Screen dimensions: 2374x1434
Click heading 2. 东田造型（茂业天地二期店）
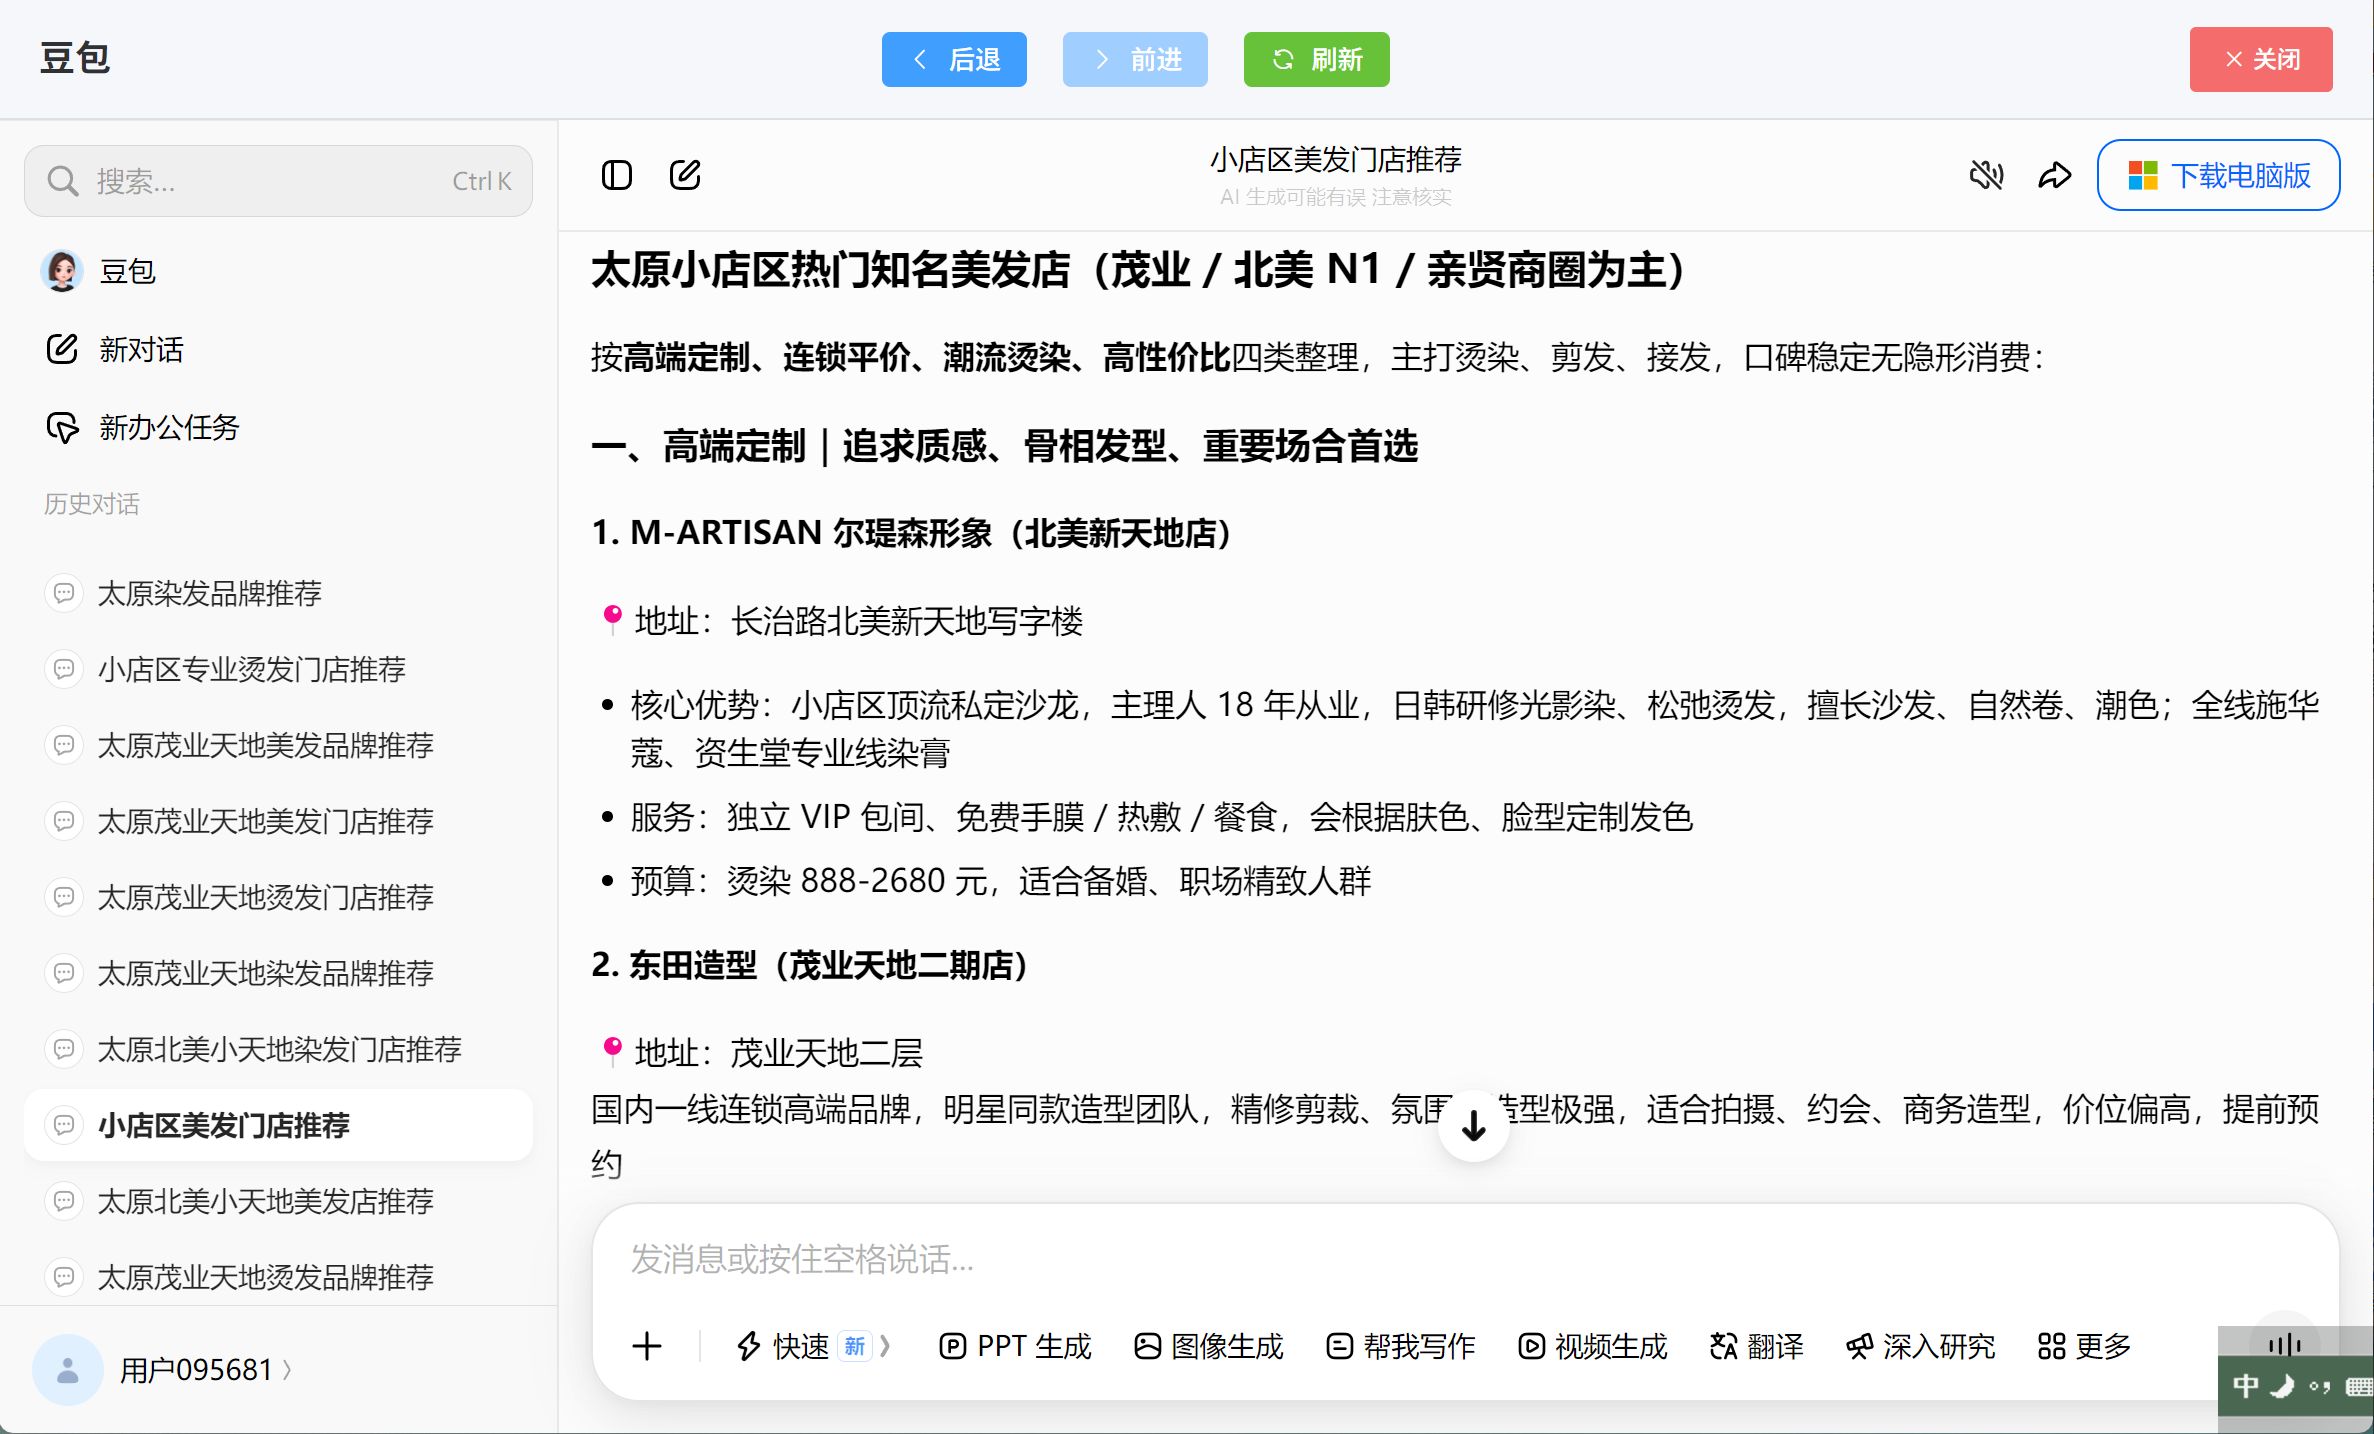[810, 965]
